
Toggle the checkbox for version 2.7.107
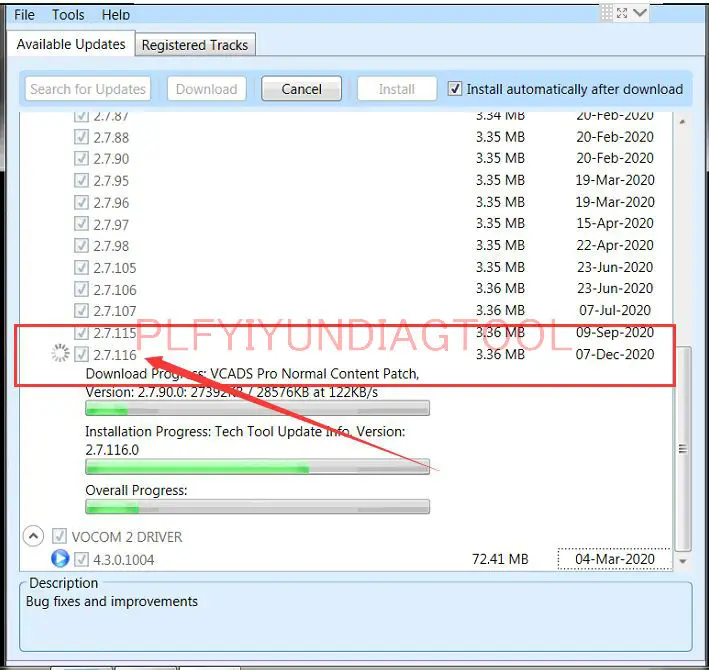coord(81,311)
